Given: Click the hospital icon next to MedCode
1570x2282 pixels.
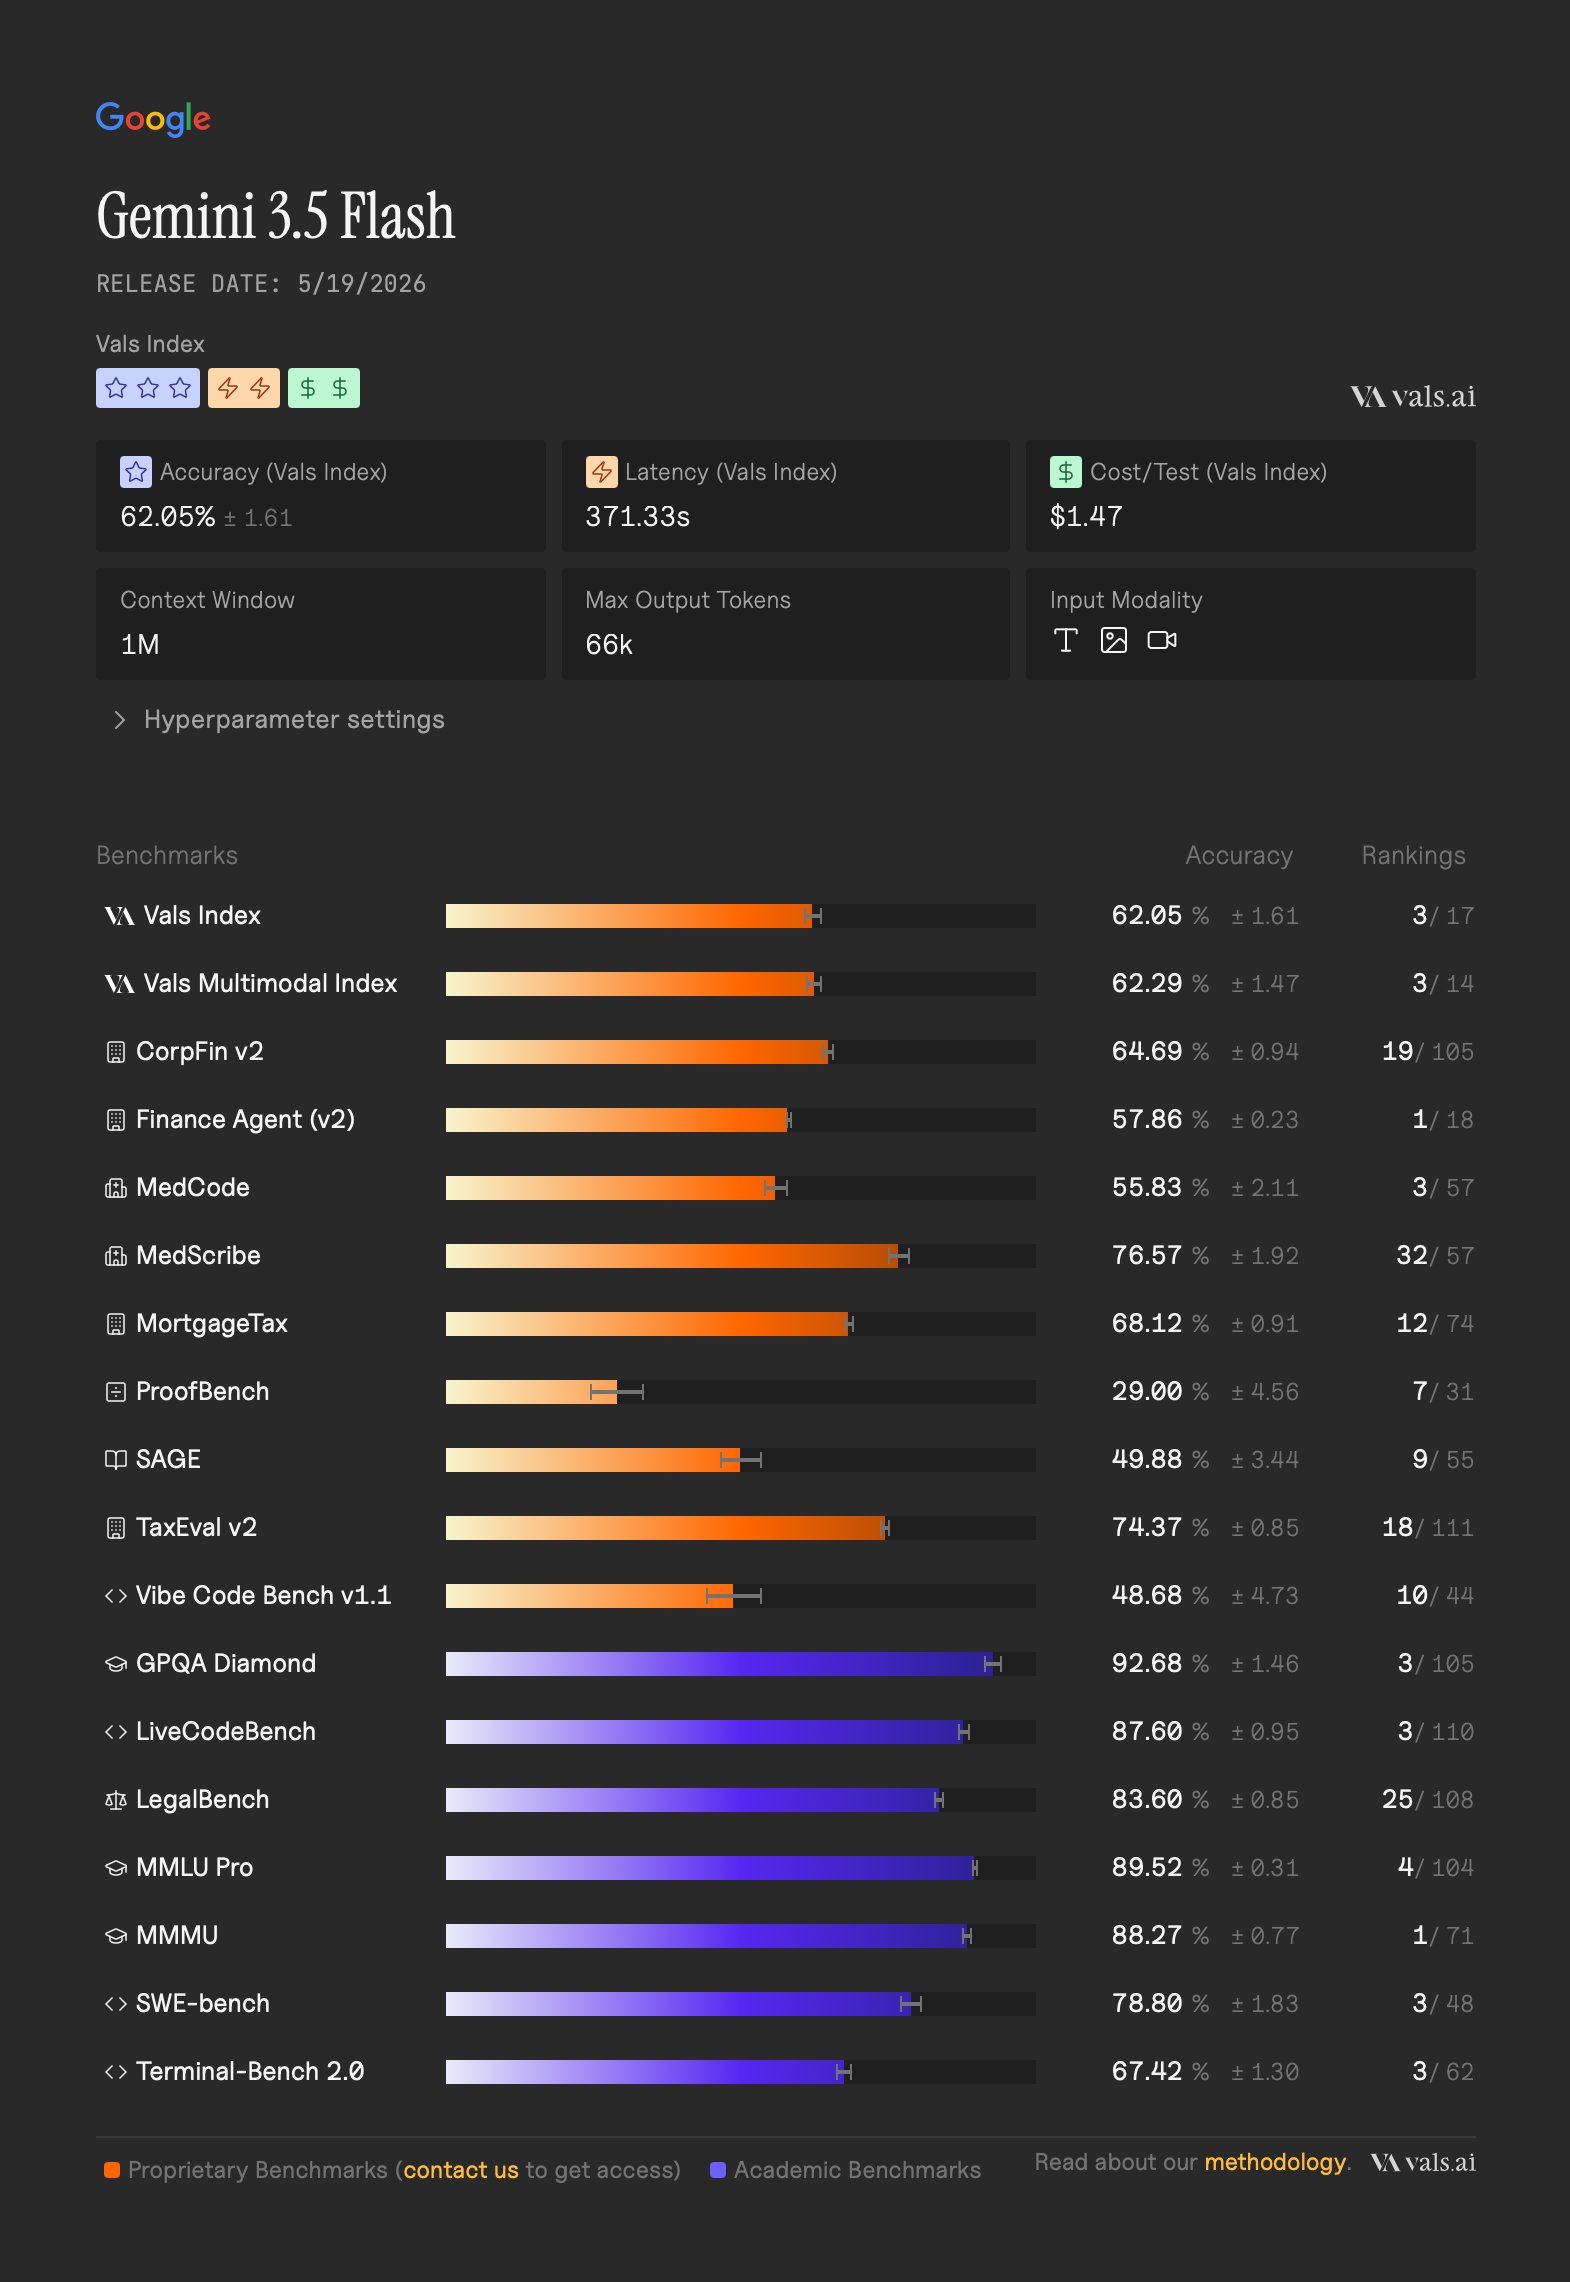Looking at the screenshot, I should (116, 1188).
